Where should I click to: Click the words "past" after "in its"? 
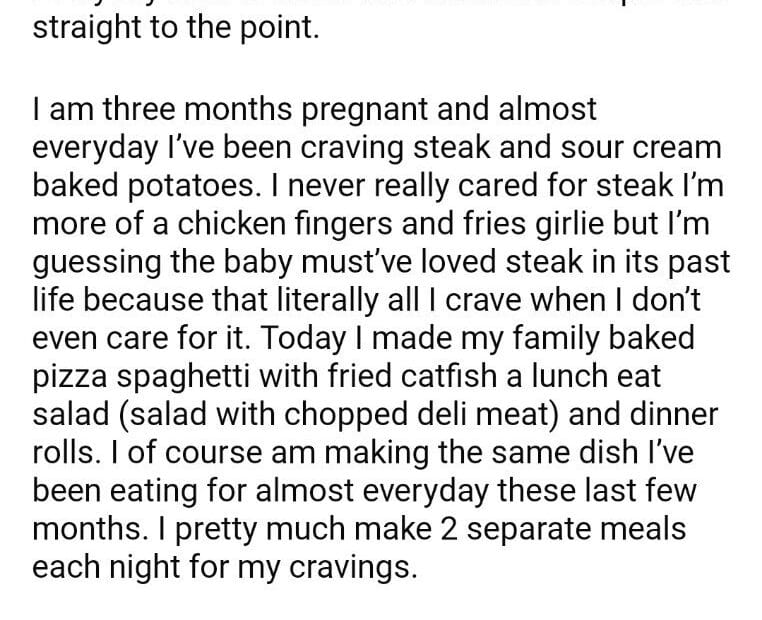[697, 261]
